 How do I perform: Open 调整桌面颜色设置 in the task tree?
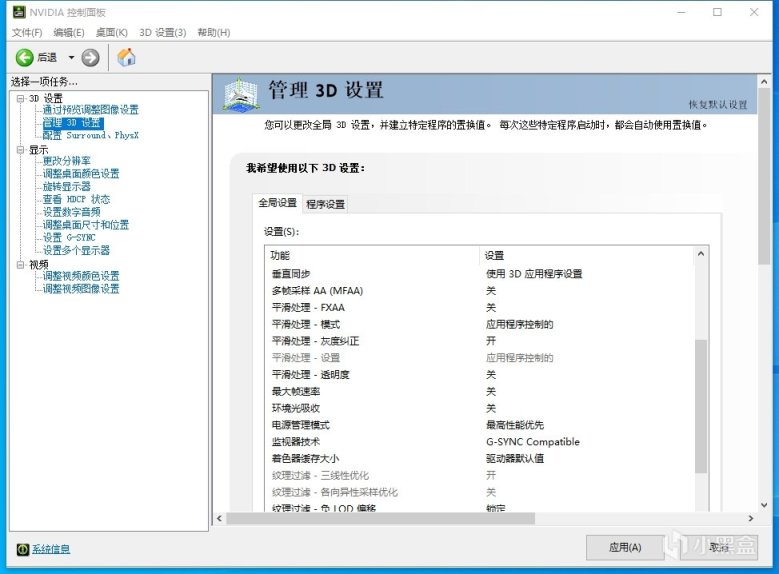pos(81,173)
